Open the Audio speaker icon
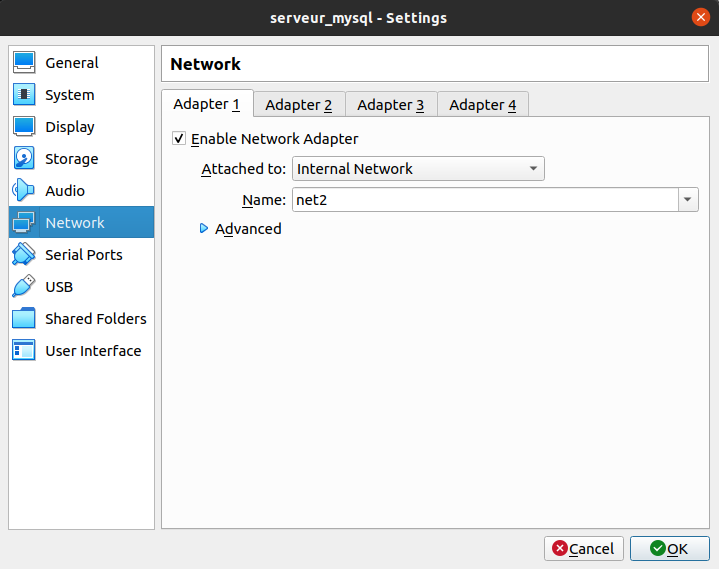The width and height of the screenshot is (719, 569). pyautogui.click(x=25, y=191)
